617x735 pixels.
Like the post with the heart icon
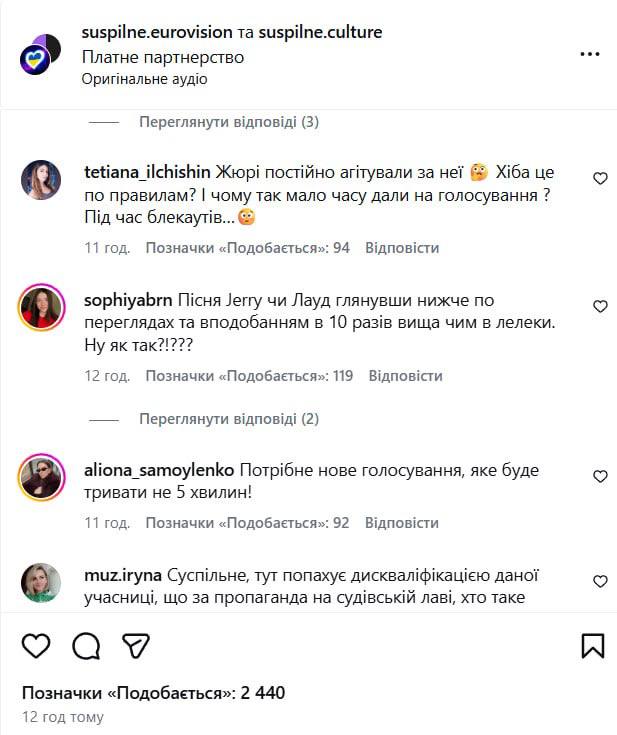pyautogui.click(x=36, y=645)
